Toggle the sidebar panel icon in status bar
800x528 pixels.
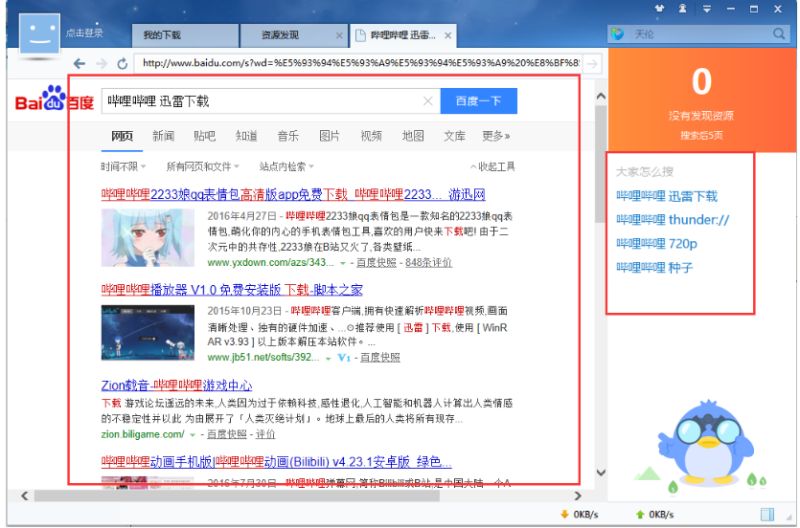coord(767,514)
